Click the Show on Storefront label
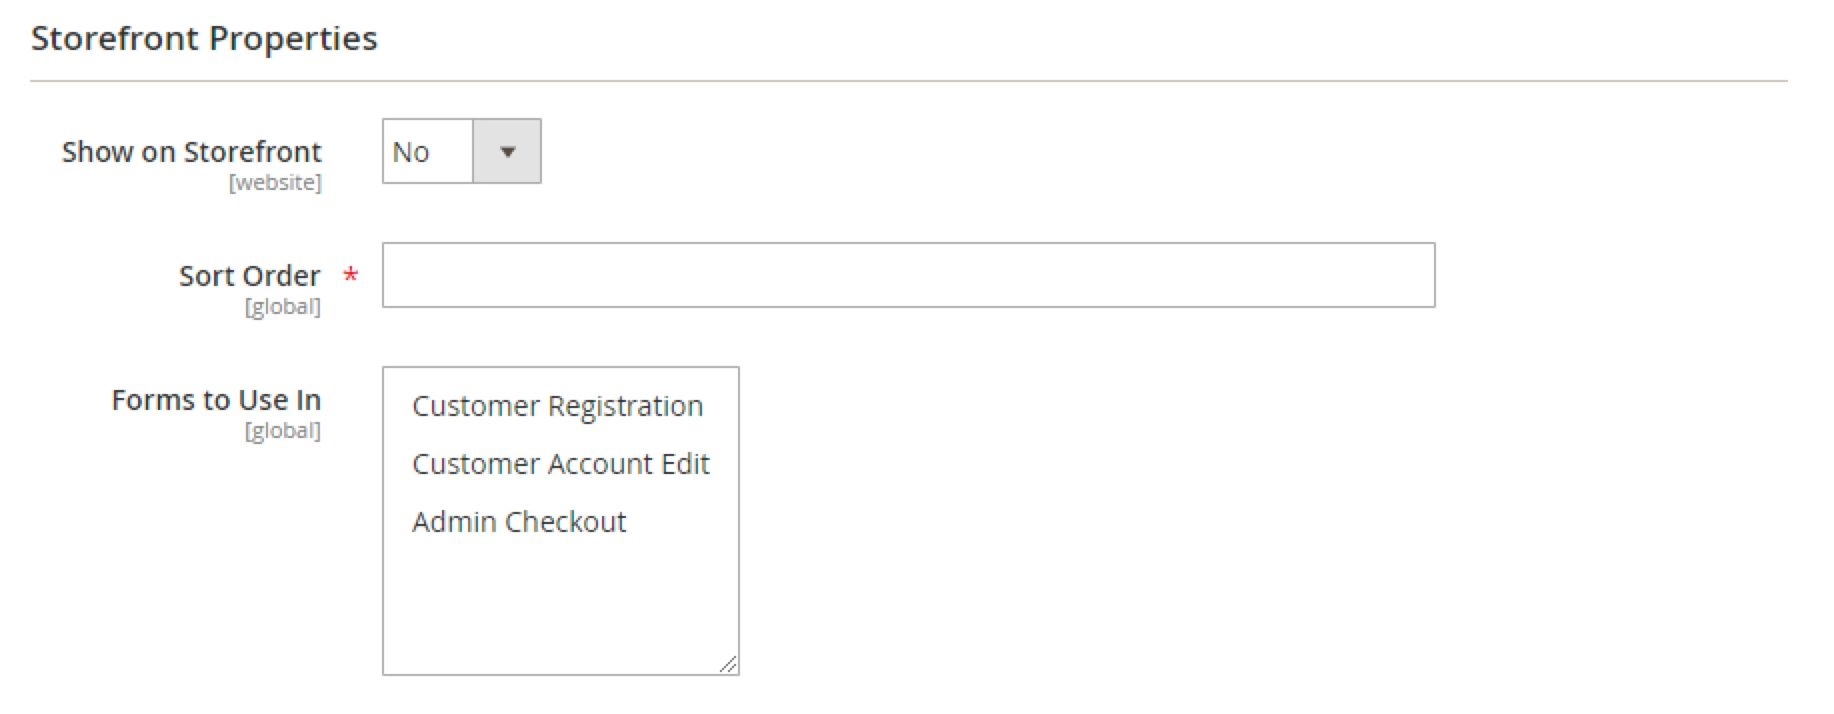 191,152
